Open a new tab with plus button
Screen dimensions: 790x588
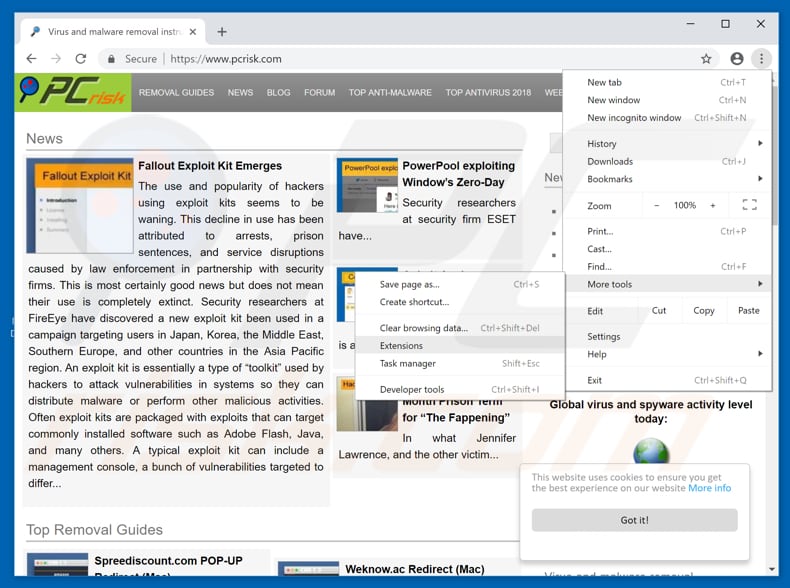[x=222, y=32]
